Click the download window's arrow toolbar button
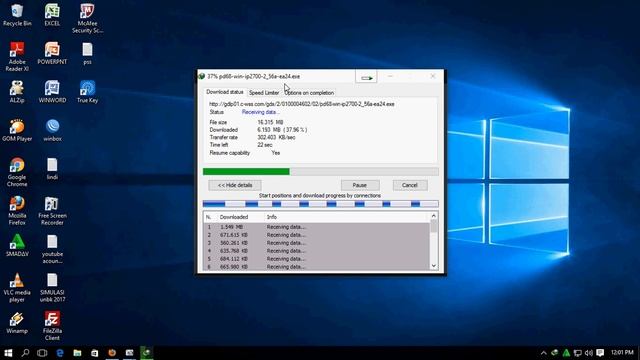This screenshot has height=360, width=640. pos(366,77)
